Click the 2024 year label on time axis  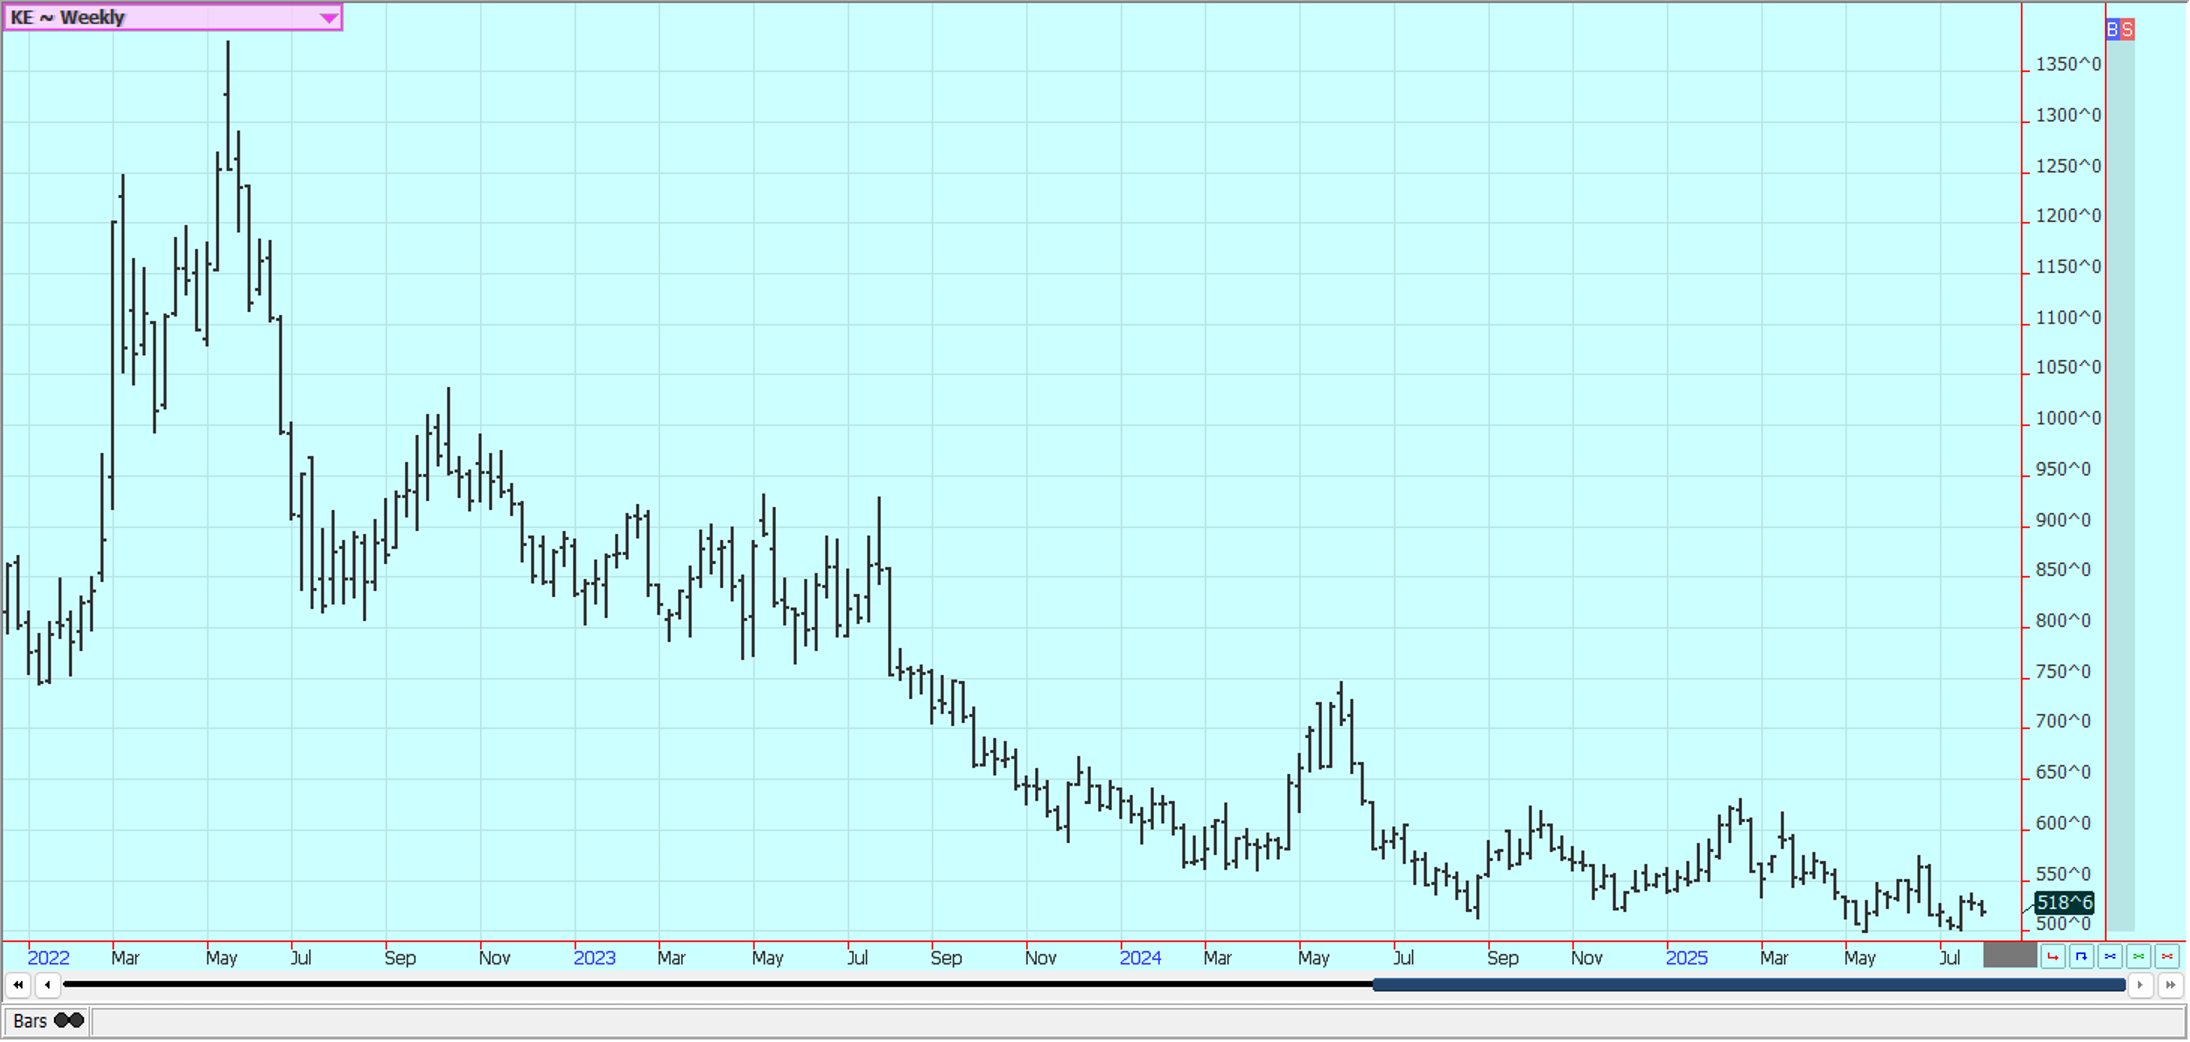(x=1140, y=958)
